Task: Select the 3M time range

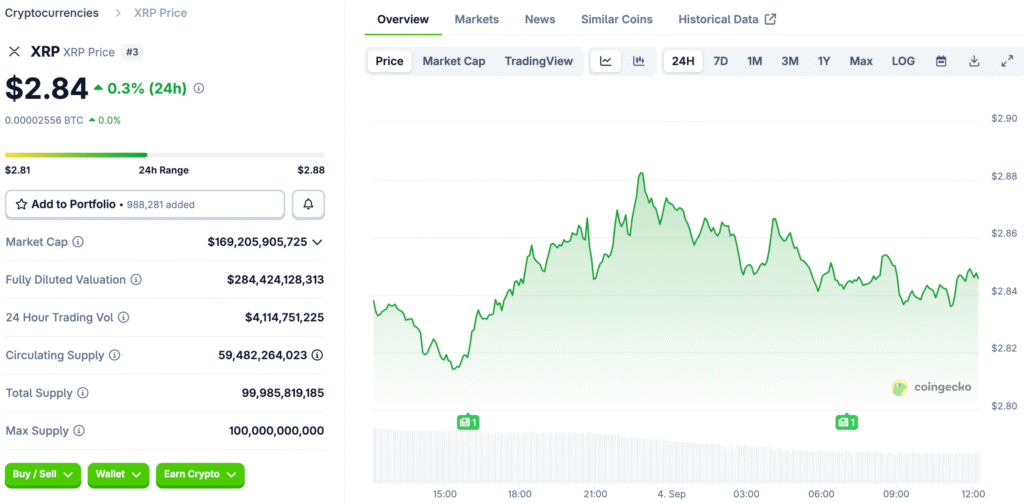Action: [790, 61]
